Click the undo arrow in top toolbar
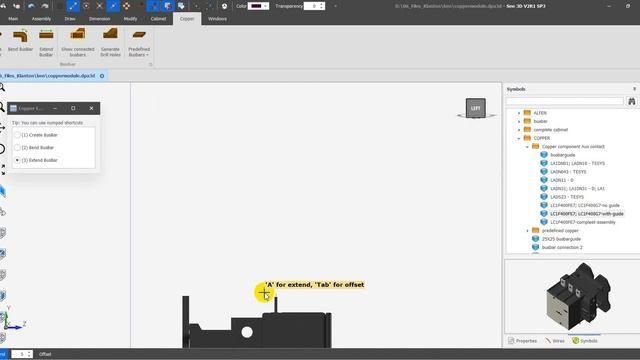640x360 pixels. pyautogui.click(x=31, y=6)
